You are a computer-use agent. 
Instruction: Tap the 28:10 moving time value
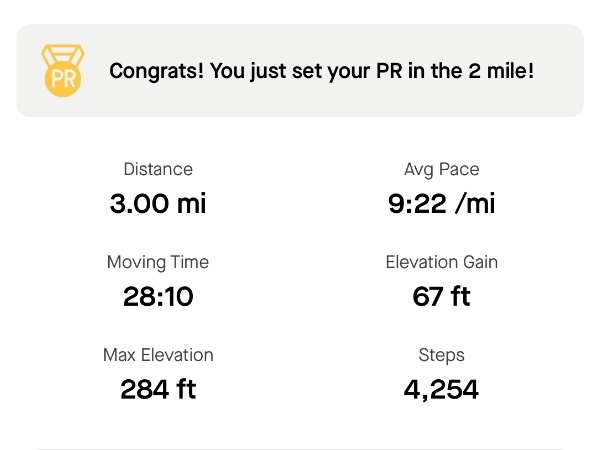click(158, 297)
